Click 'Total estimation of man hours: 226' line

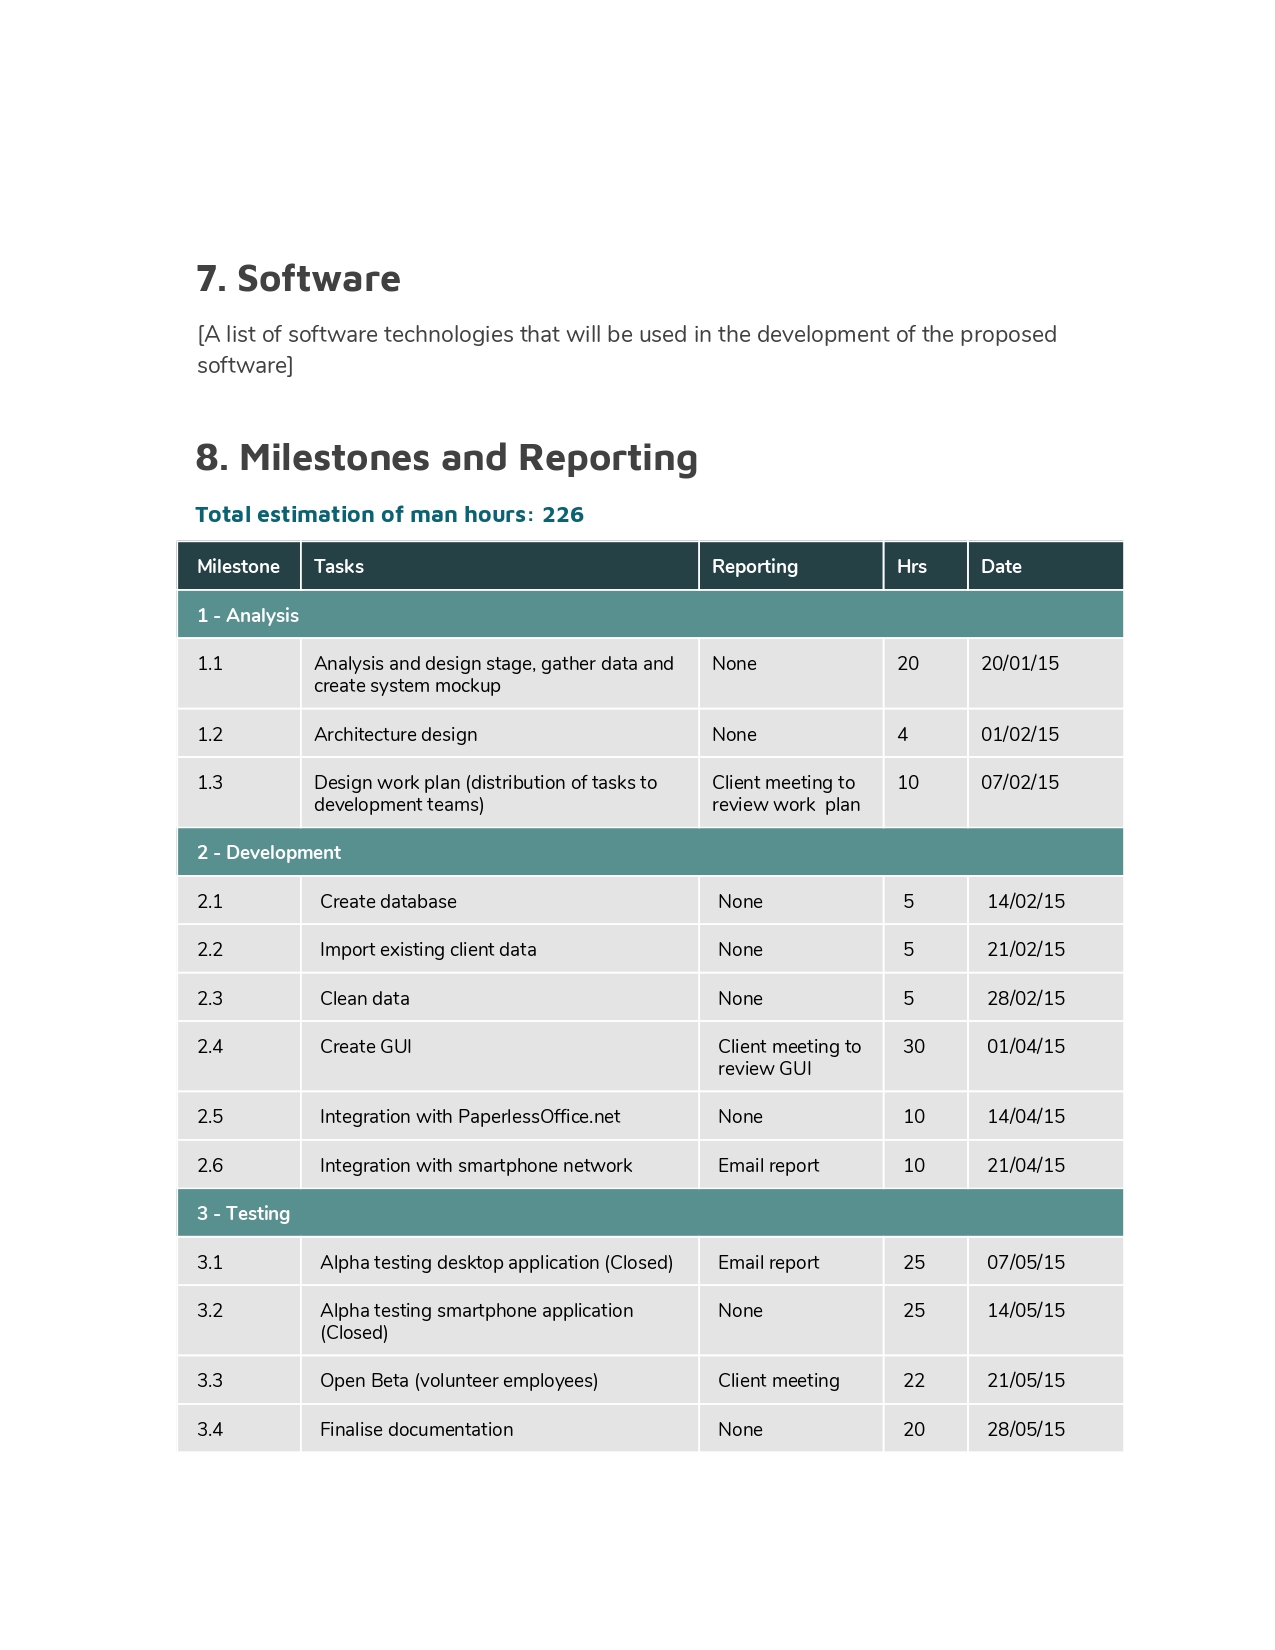coord(389,514)
